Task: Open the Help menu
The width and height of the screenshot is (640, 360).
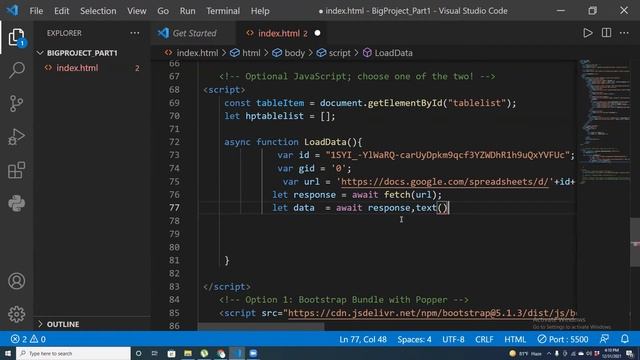Action: (260, 11)
